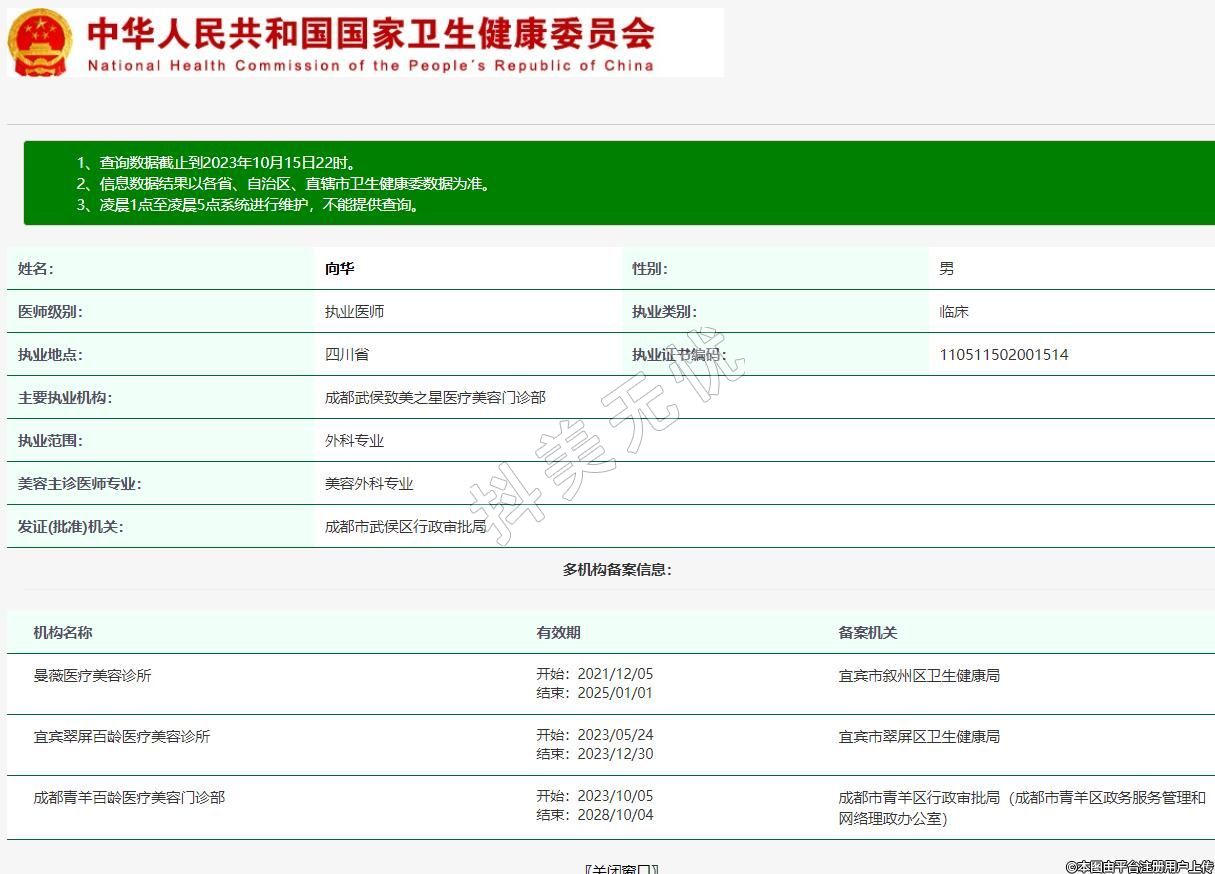The width and height of the screenshot is (1215, 874).
Task: Click the 美容外科专业 specialty value
Action: [369, 484]
